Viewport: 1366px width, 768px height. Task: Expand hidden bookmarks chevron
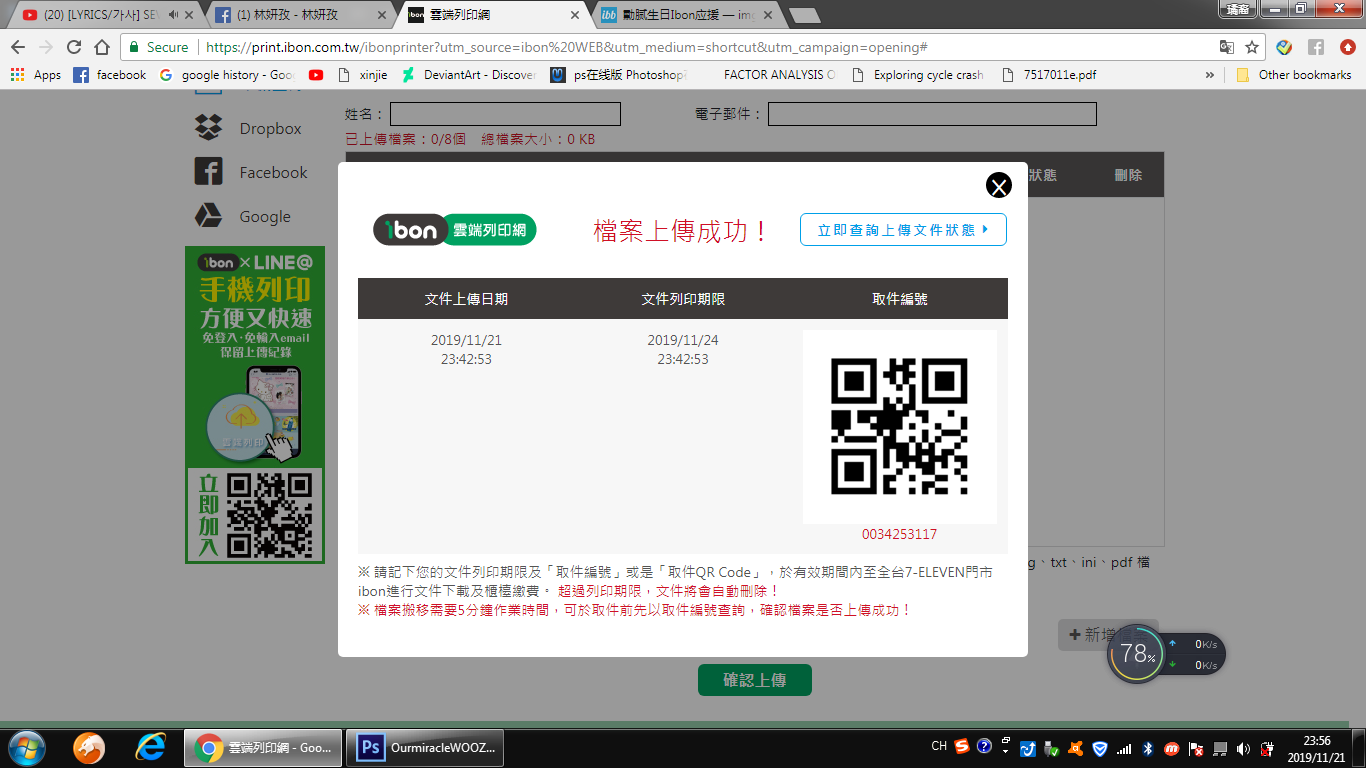click(1211, 75)
